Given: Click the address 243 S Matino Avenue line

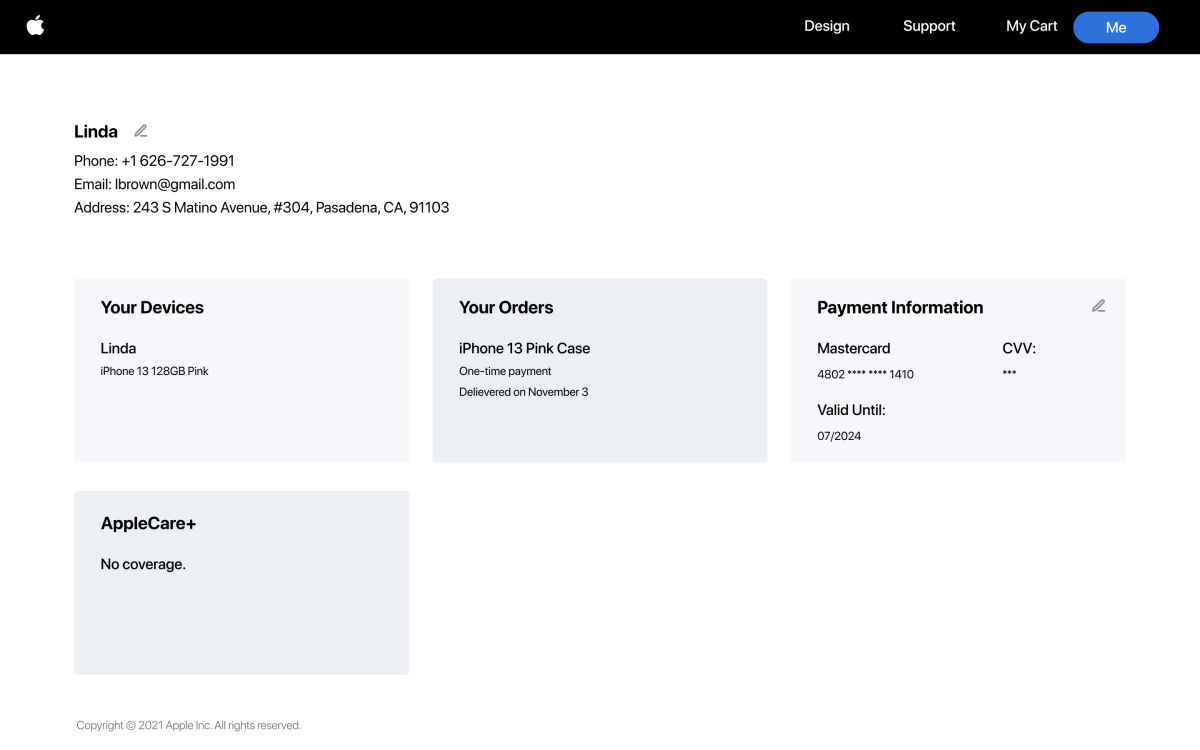Looking at the screenshot, I should coord(262,208).
